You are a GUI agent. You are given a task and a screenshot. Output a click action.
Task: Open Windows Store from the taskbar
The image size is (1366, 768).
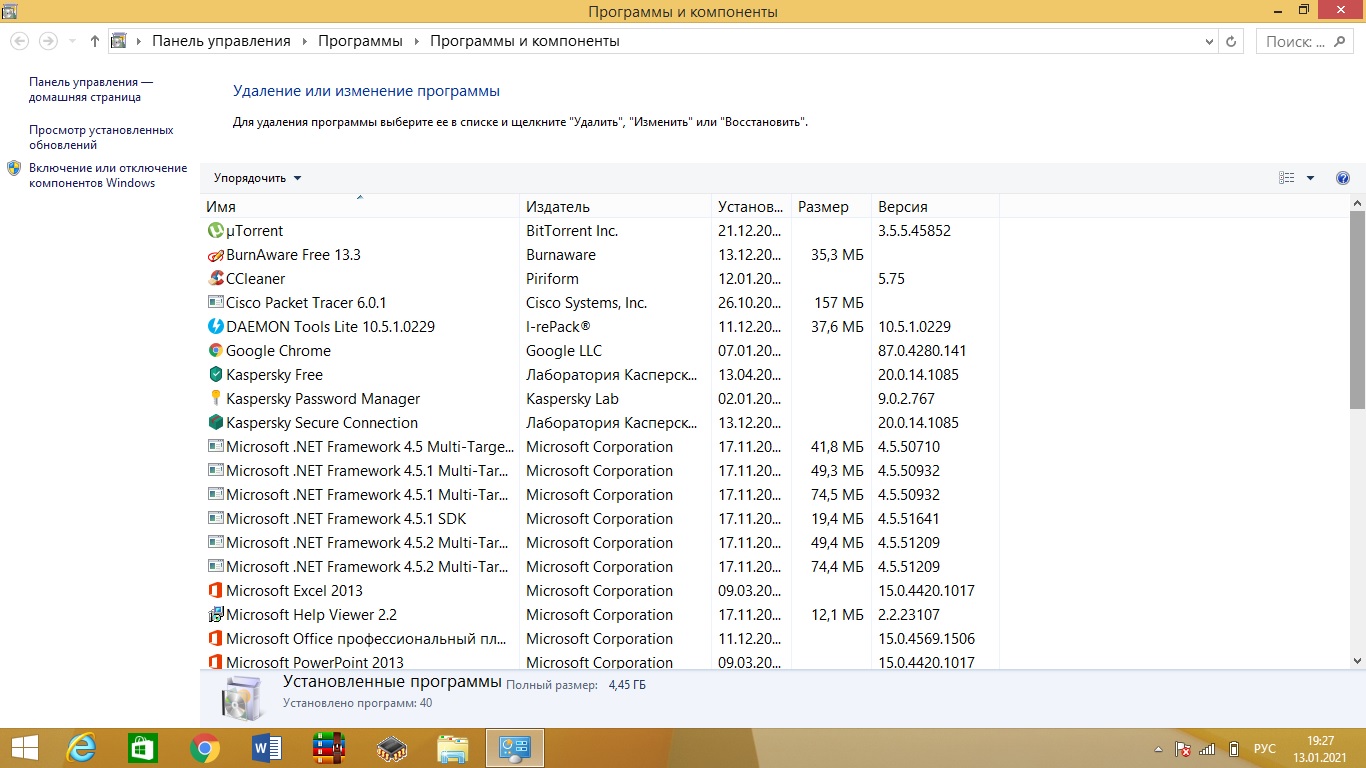click(143, 748)
